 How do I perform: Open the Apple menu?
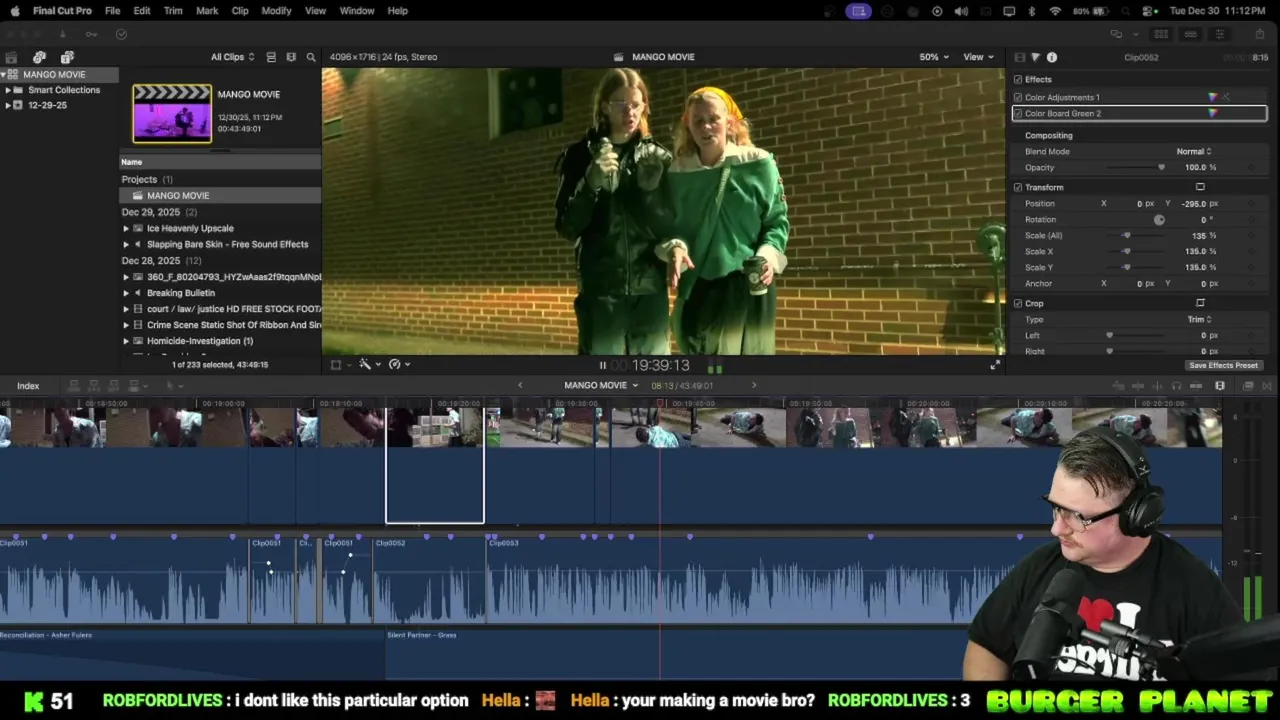point(14,10)
